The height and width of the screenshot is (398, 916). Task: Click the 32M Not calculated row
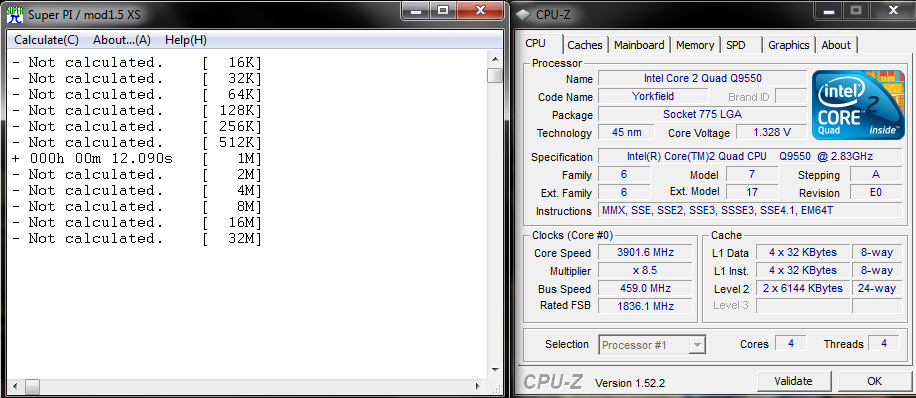[137, 238]
